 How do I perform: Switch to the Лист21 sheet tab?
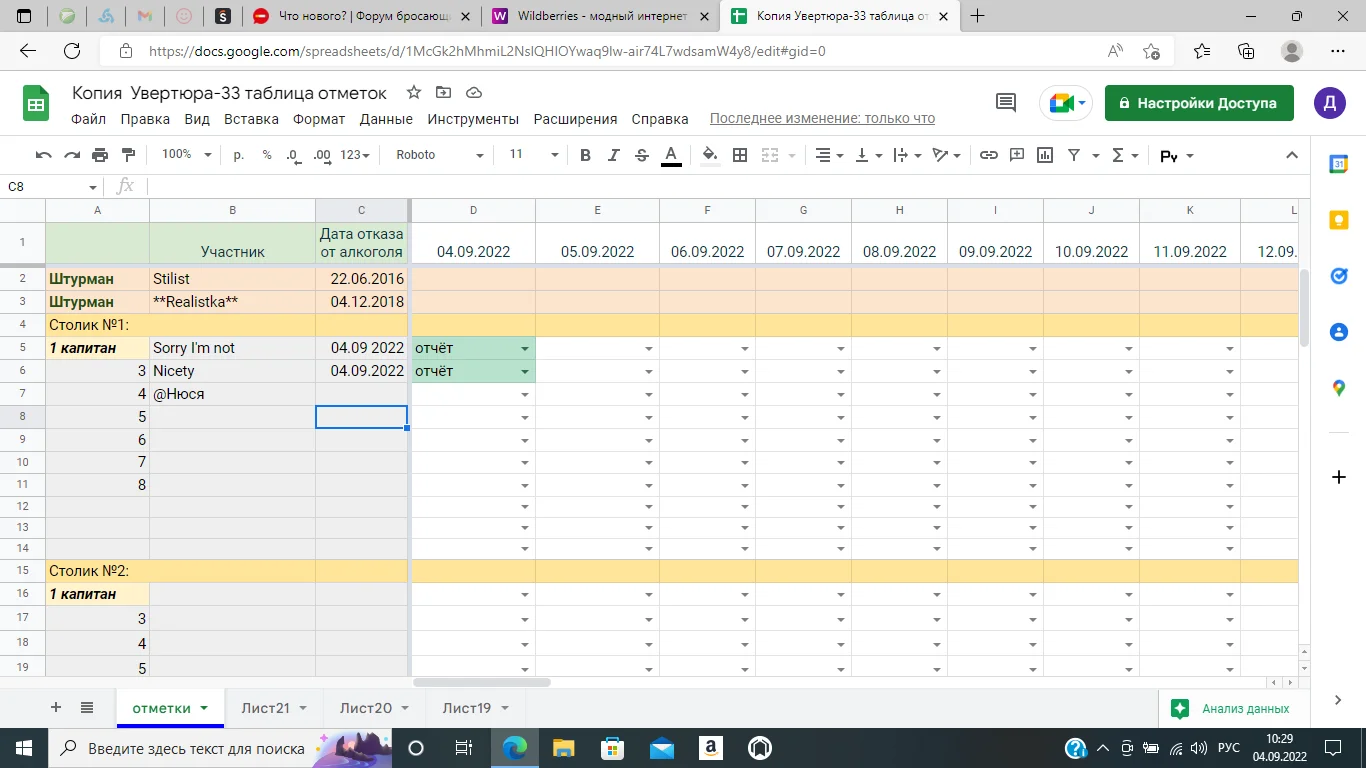[265, 708]
